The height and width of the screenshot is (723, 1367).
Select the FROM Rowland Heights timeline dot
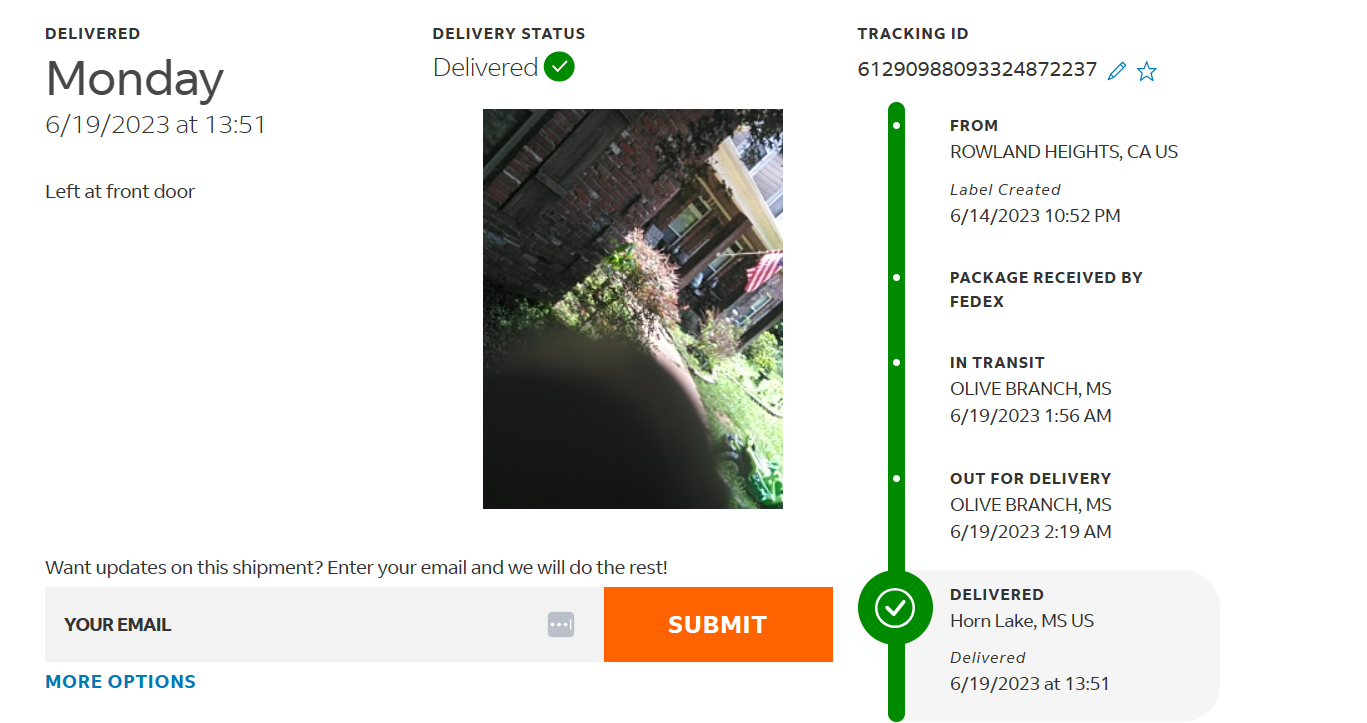tap(896, 126)
